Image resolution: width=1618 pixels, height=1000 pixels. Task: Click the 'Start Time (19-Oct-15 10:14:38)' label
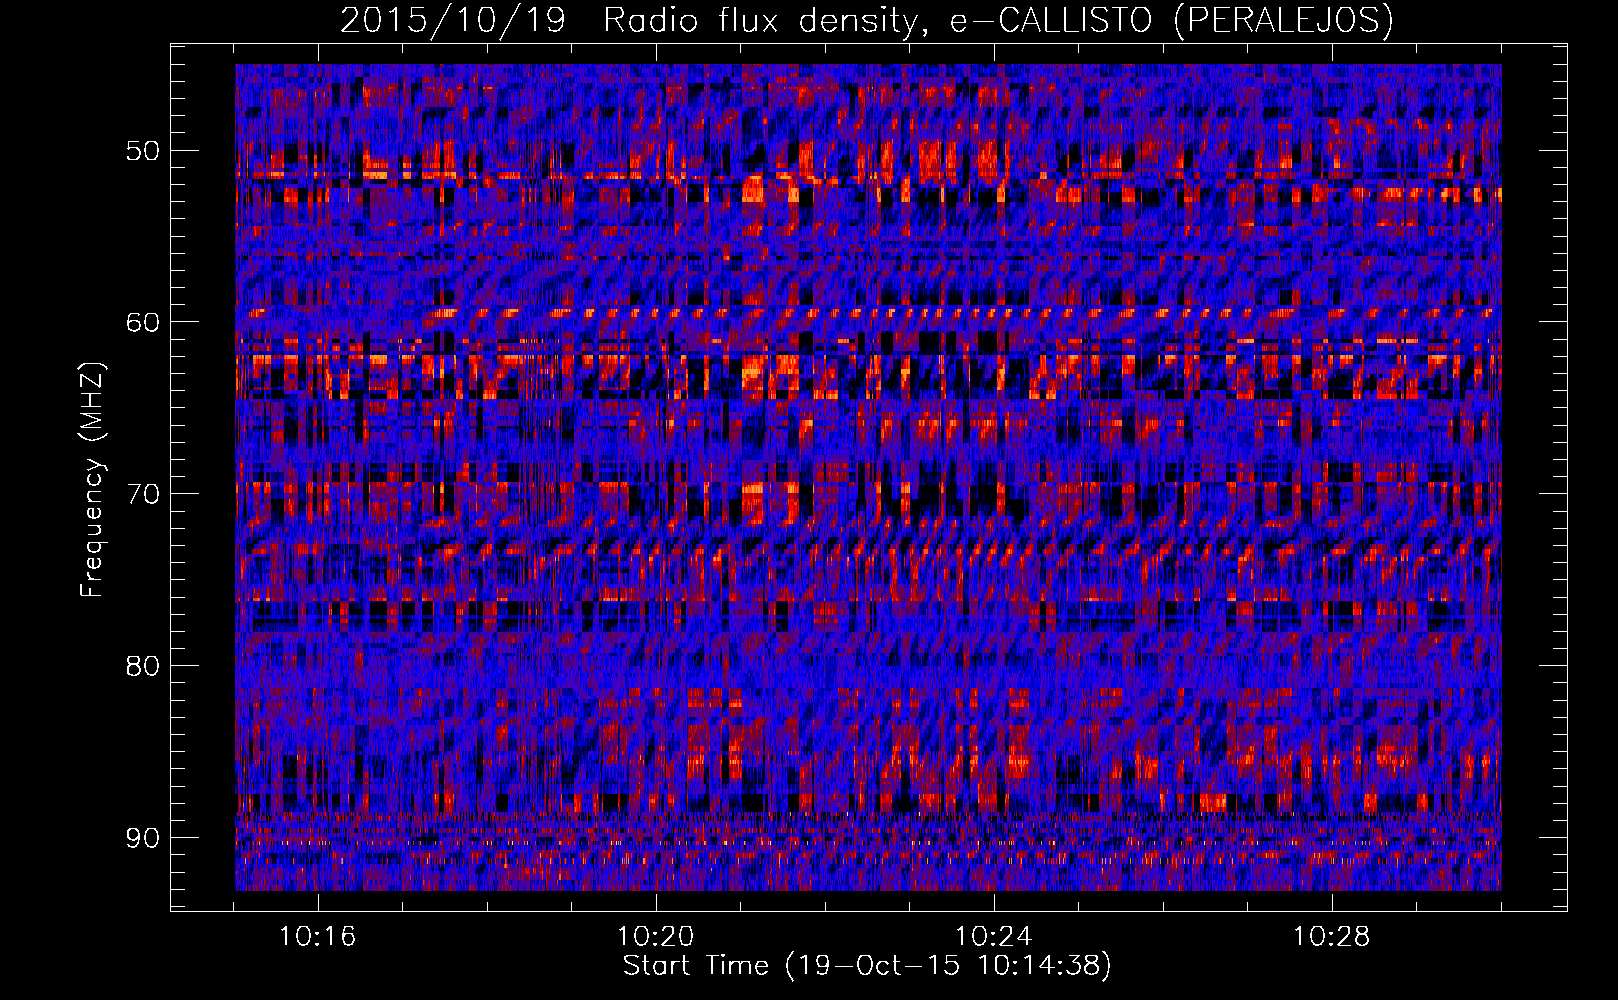coord(867,966)
